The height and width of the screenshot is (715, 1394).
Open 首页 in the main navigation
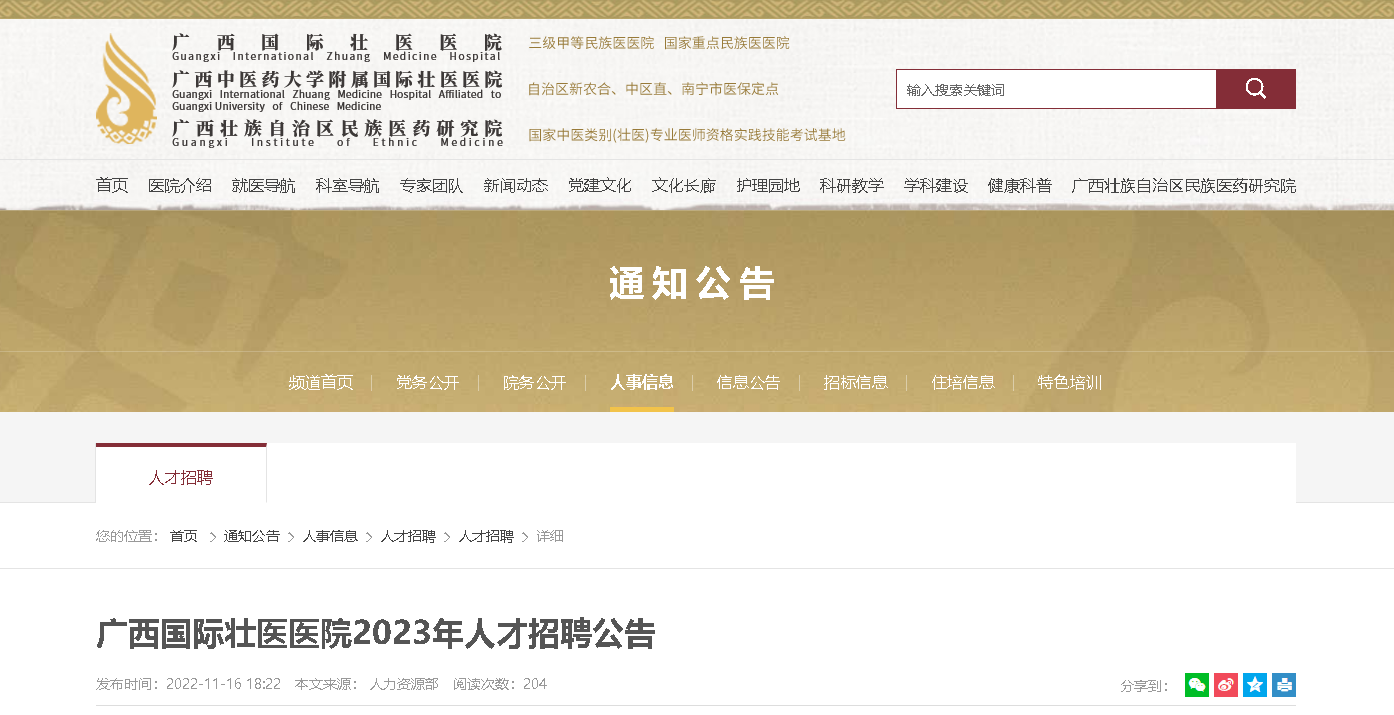[112, 186]
